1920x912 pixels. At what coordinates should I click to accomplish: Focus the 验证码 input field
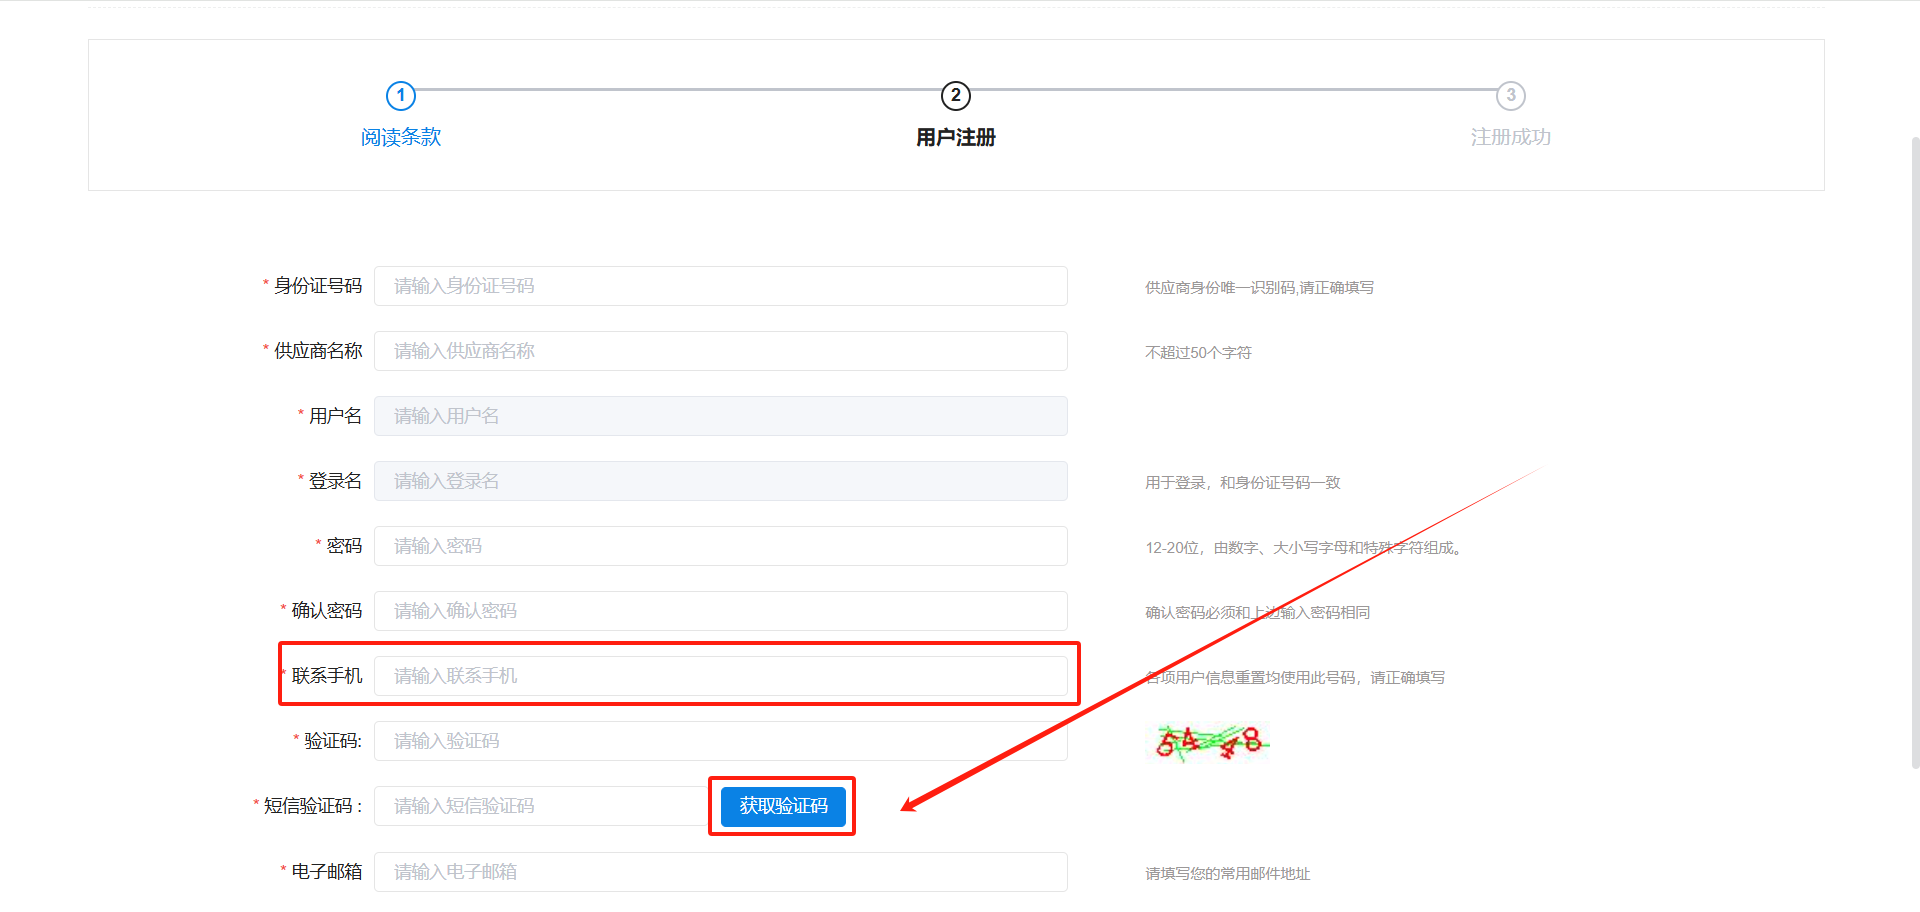click(x=721, y=741)
